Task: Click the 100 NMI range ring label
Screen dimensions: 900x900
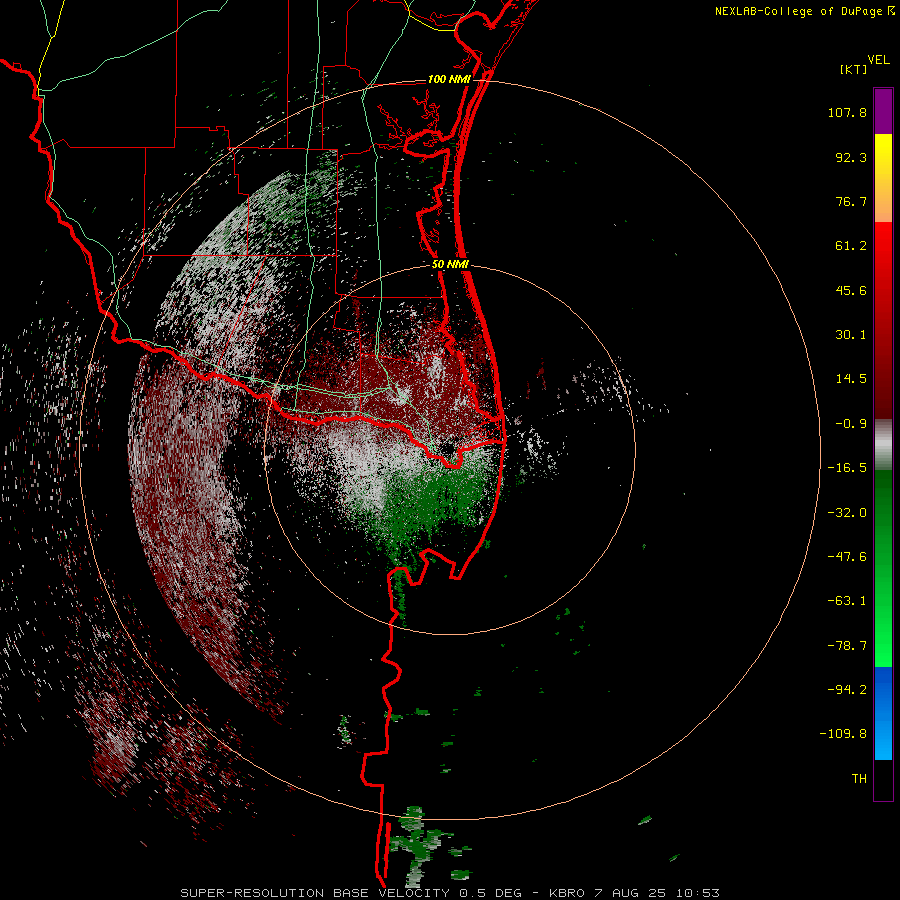Action: pyautogui.click(x=449, y=79)
